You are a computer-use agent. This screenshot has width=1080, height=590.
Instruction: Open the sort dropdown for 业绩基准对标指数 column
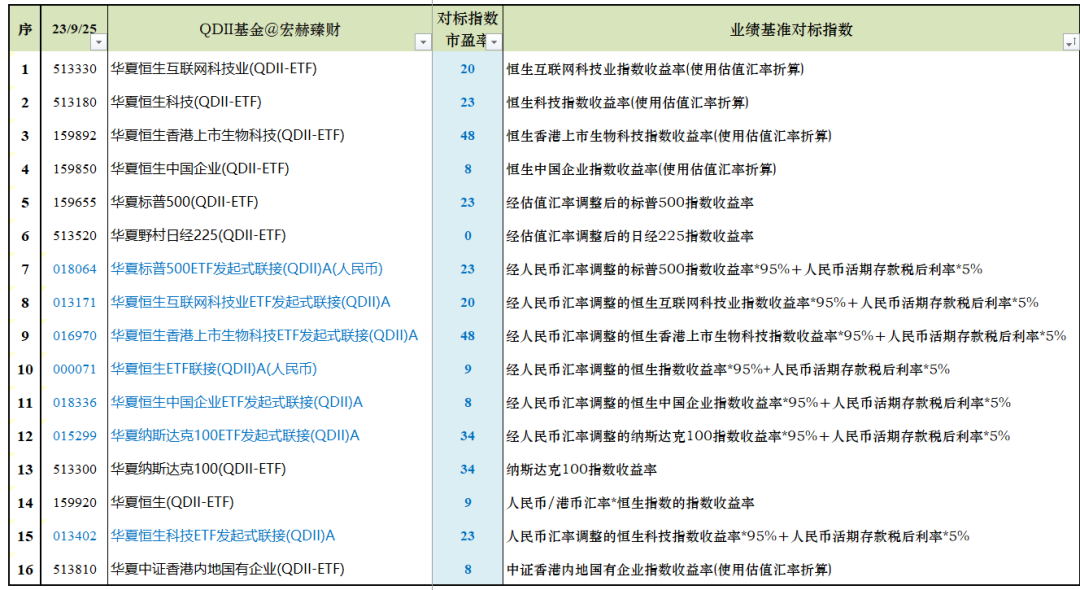pyautogui.click(x=1070, y=43)
